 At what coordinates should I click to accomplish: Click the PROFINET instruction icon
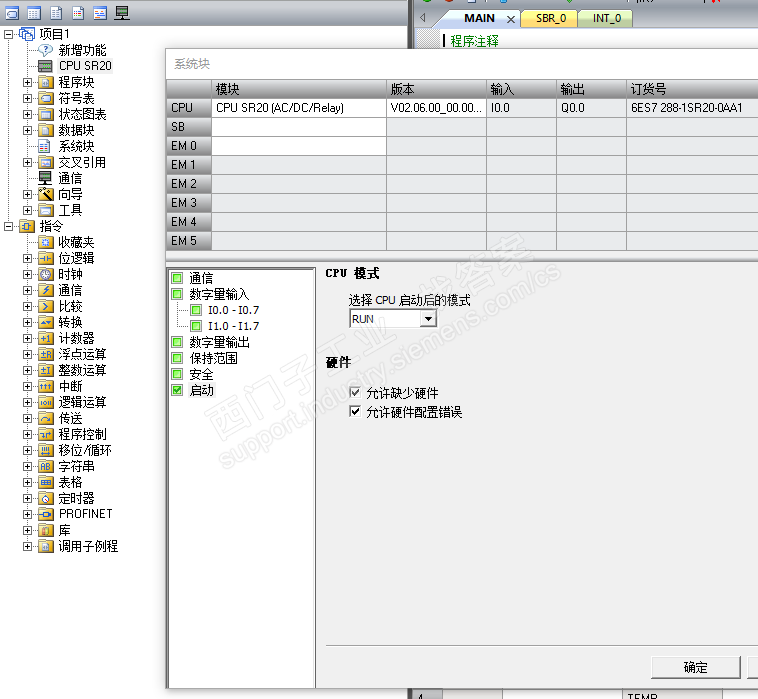45,514
